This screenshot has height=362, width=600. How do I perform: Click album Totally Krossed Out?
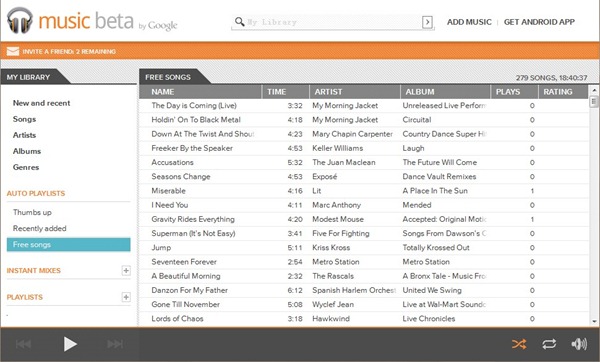click(x=436, y=248)
